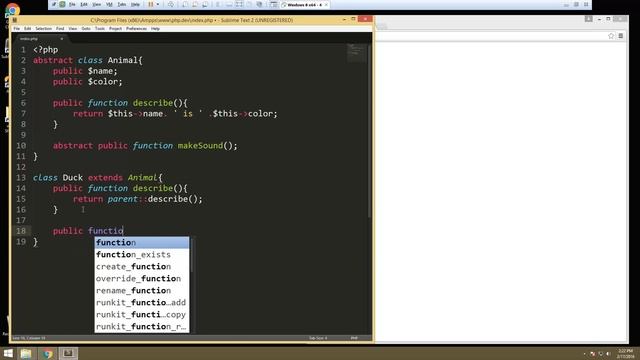Viewport: 640px width, 360px height.
Task: Close the Sublime Text window
Action: coord(365,19)
